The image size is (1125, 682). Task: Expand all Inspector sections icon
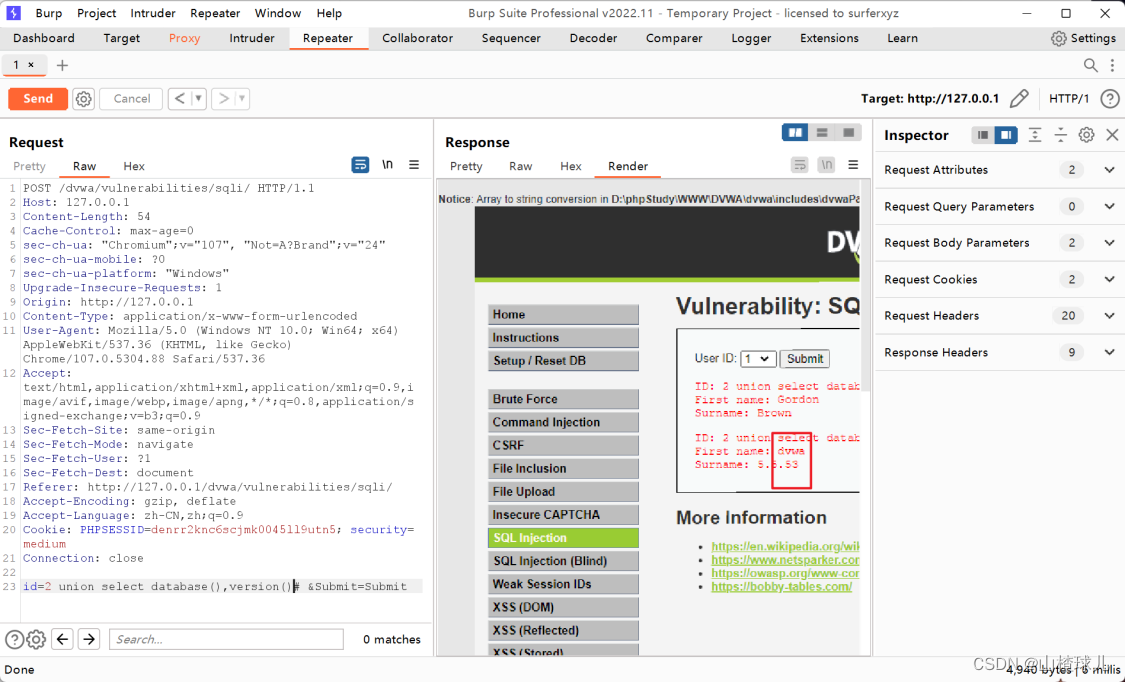[1035, 135]
